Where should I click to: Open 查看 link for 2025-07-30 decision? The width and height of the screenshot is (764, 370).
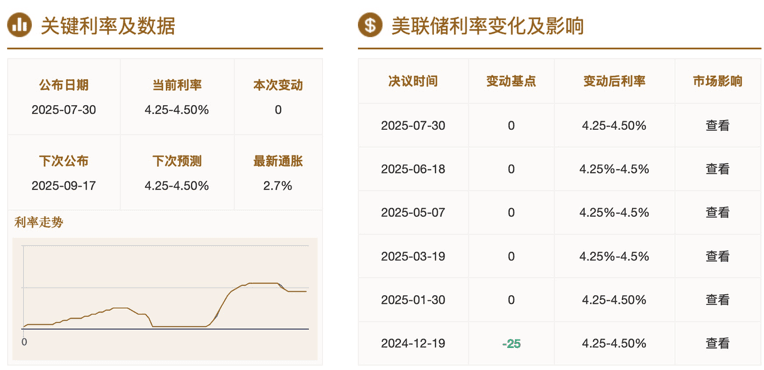[717, 125]
